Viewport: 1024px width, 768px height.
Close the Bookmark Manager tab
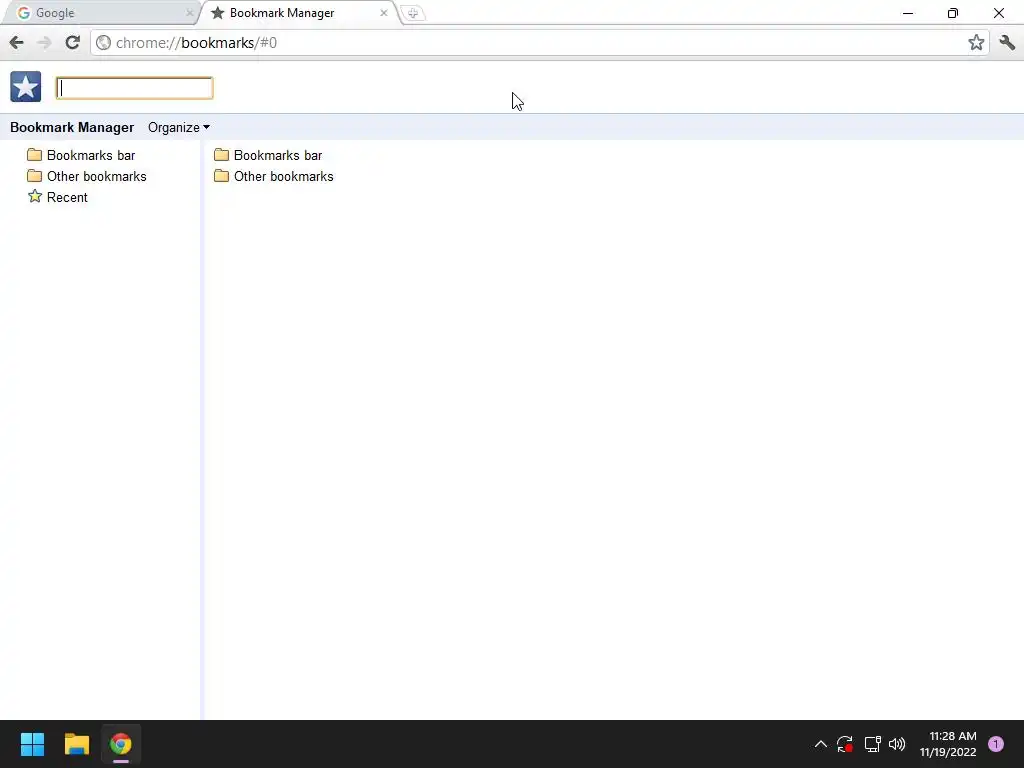[x=384, y=13]
